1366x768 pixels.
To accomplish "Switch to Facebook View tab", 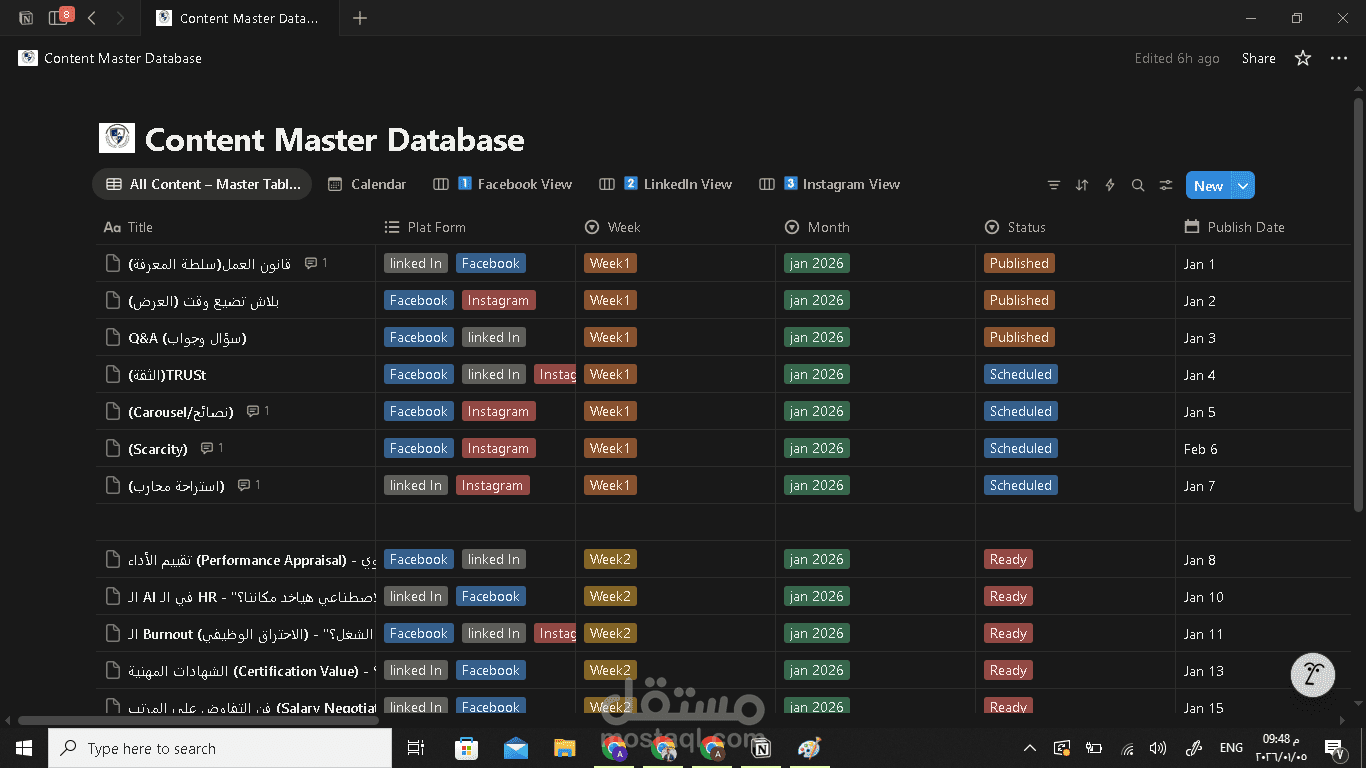I will click(x=503, y=184).
